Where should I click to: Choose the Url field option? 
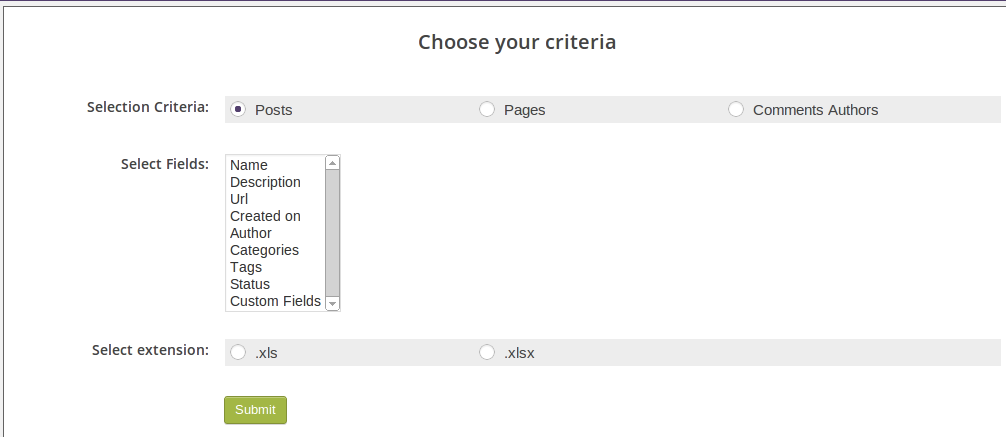pos(239,199)
